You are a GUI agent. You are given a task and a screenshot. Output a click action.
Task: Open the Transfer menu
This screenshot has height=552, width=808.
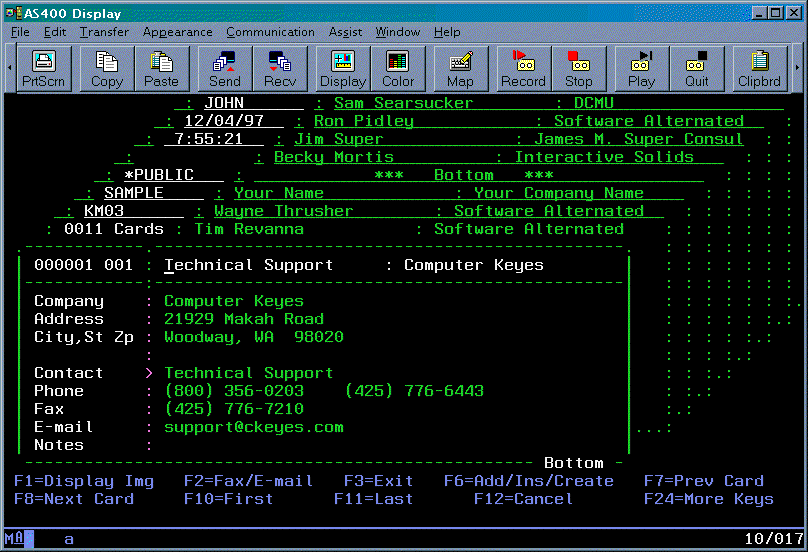104,32
